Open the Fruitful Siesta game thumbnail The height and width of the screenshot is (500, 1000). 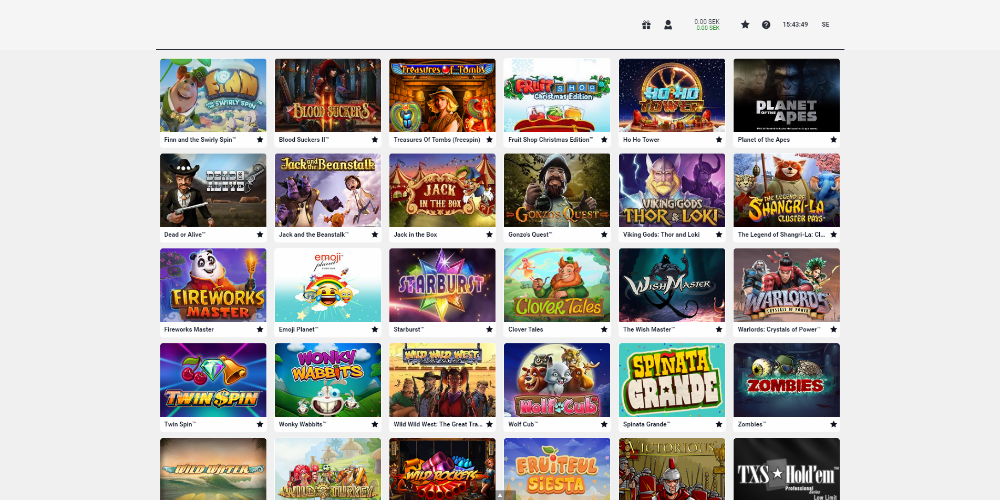click(557, 469)
